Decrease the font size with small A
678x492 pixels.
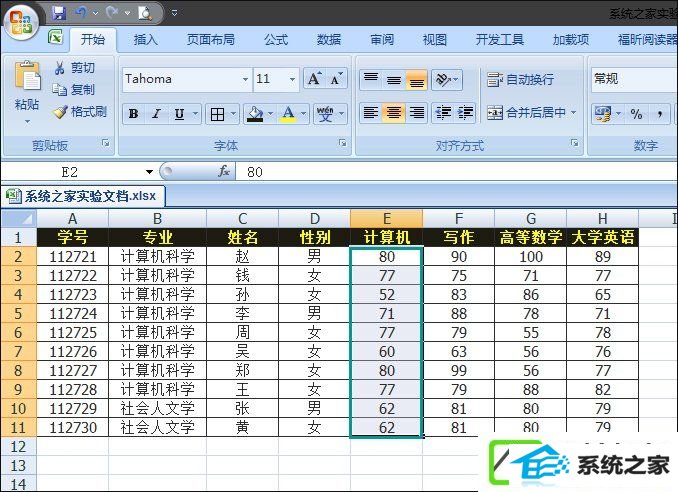pos(336,79)
